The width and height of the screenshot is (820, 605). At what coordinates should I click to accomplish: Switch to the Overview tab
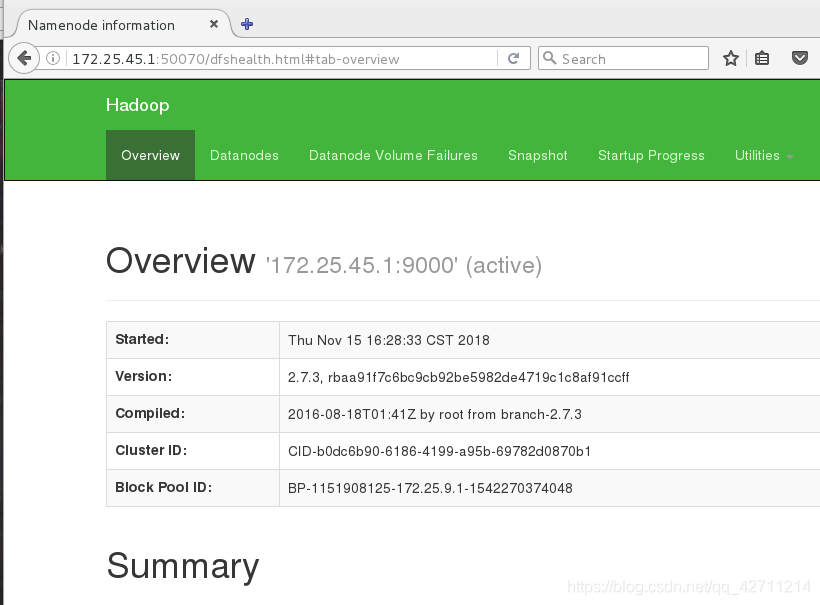point(150,155)
